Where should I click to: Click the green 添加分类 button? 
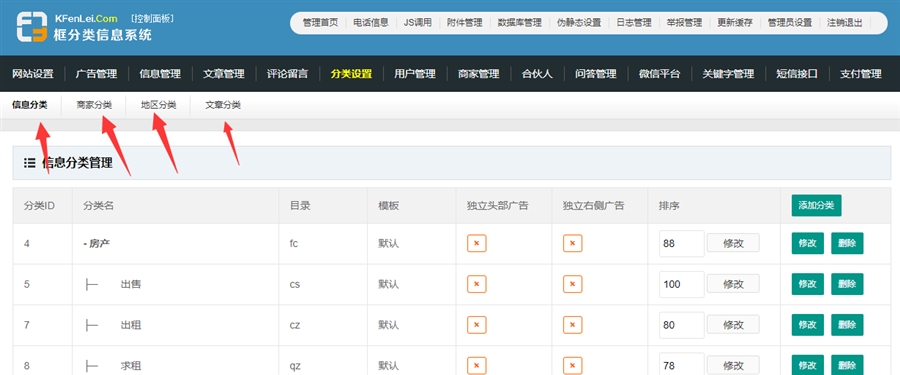pyautogui.click(x=816, y=206)
